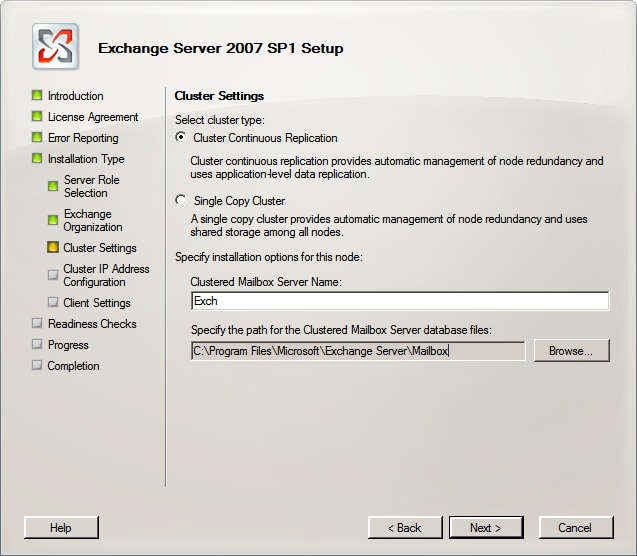Select the Single Copy Cluster radio button

[x=181, y=200]
